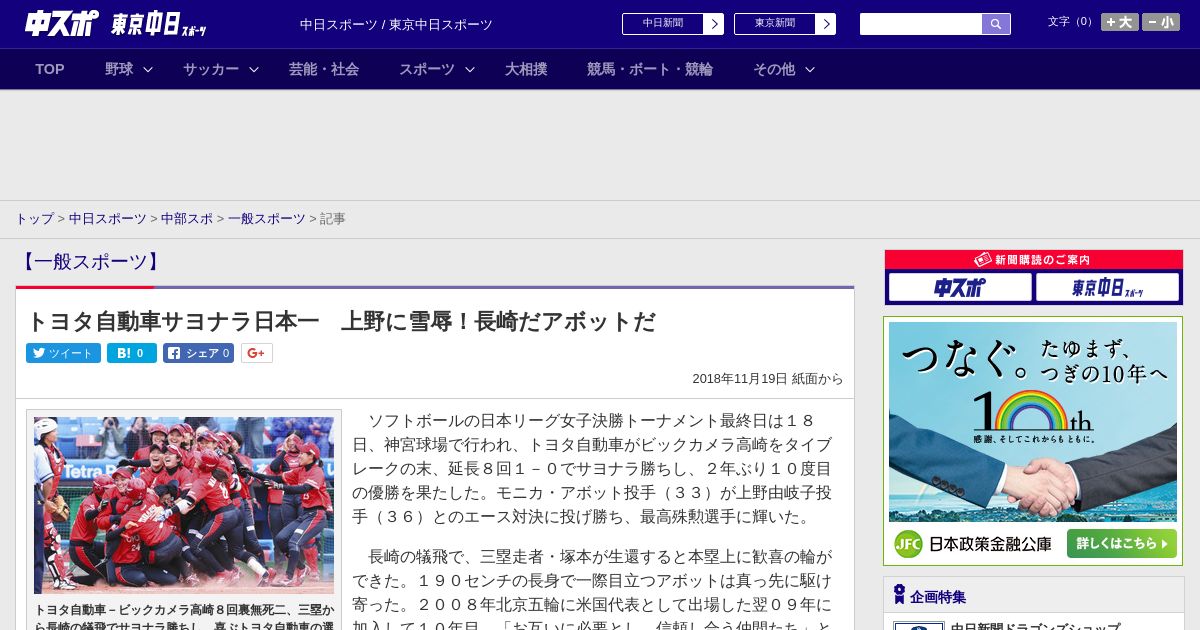Viewport: 1200px width, 630px height.
Task: Decrease text size with the 小 button
Action: (x=1161, y=22)
